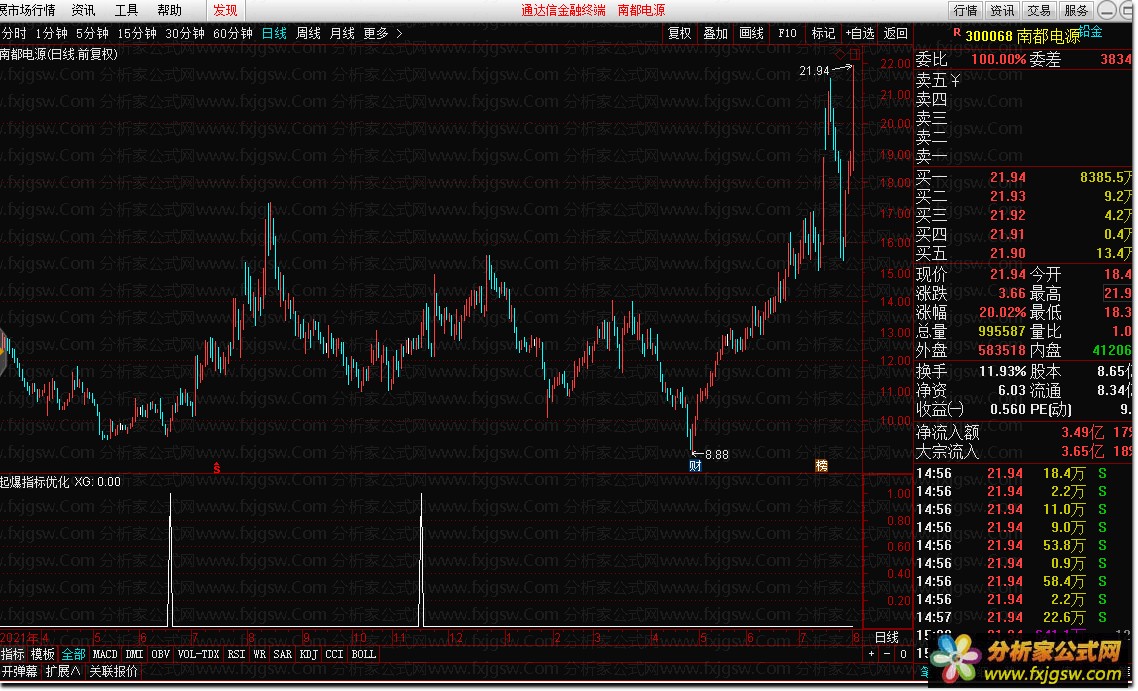Switch indicator to BOLL
Viewport: 1138px width, 691px height.
364,654
